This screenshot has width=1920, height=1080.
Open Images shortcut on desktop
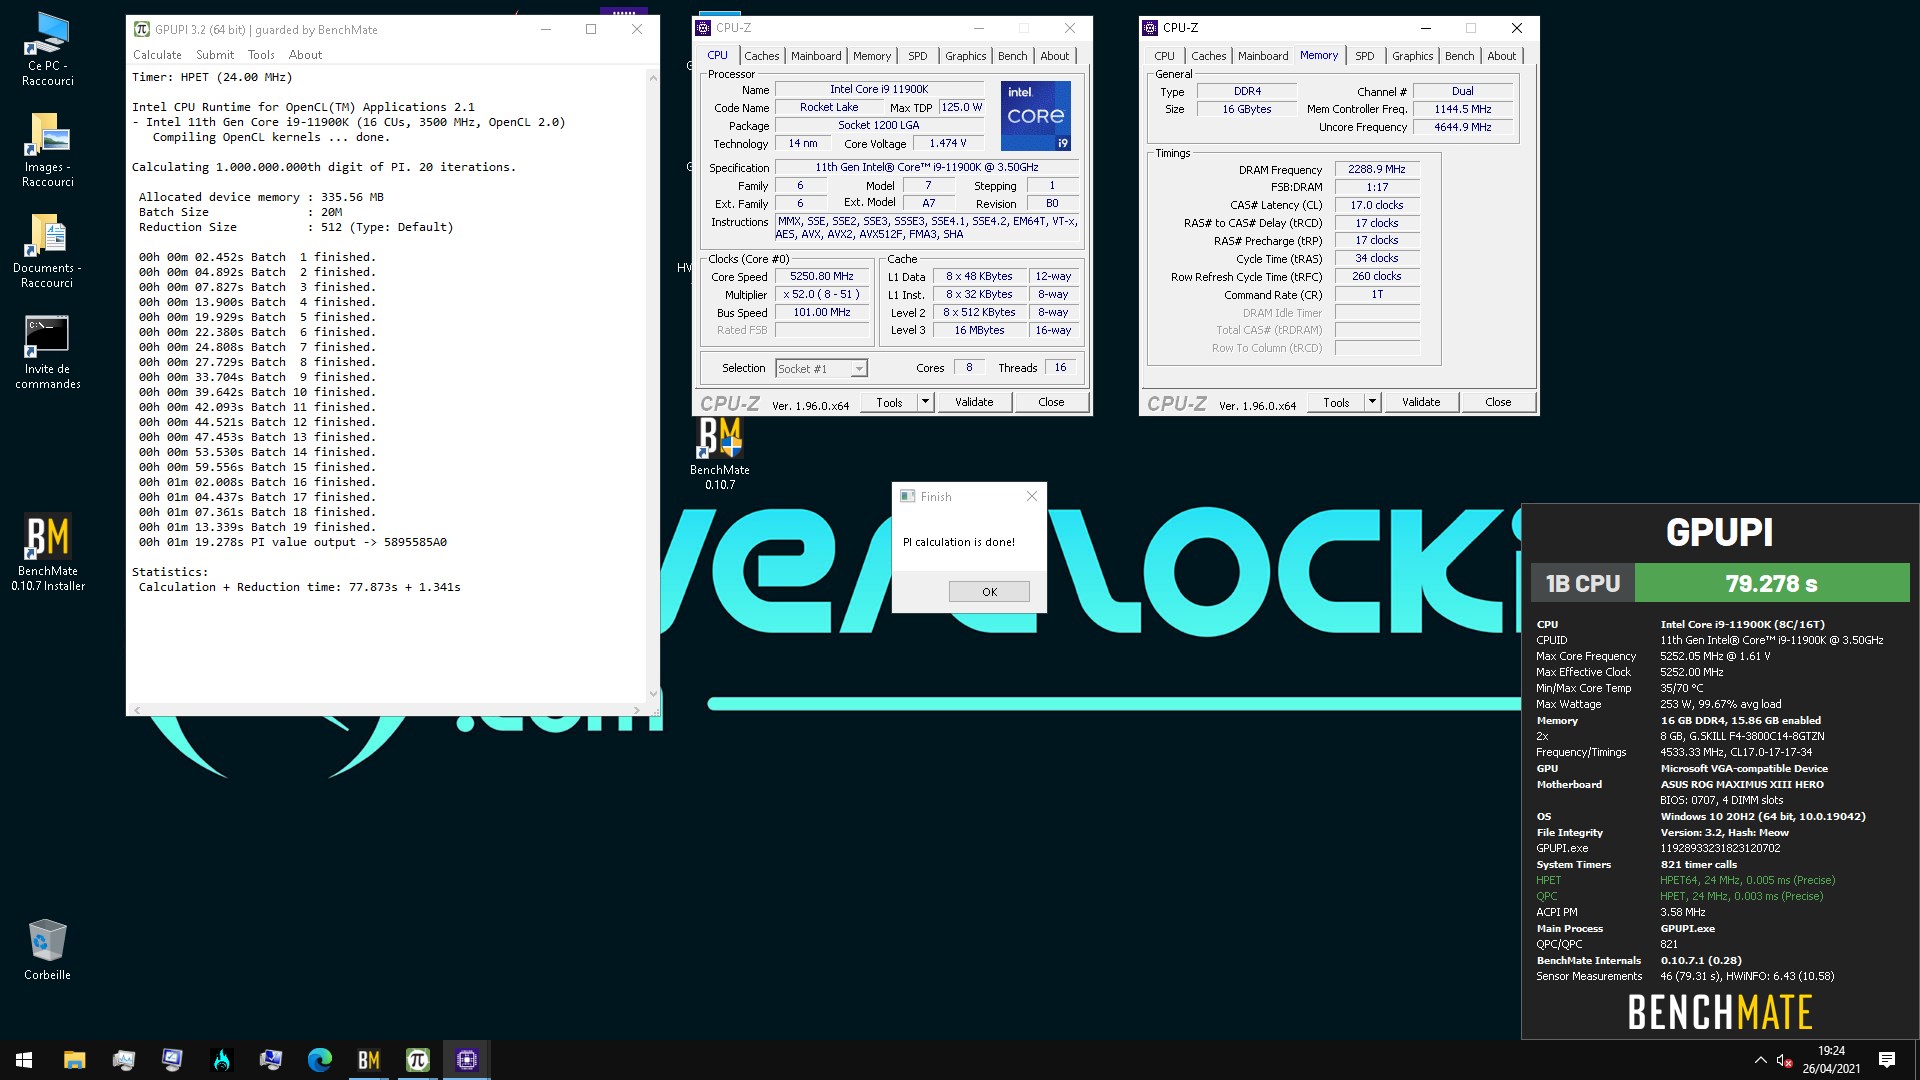[48, 150]
